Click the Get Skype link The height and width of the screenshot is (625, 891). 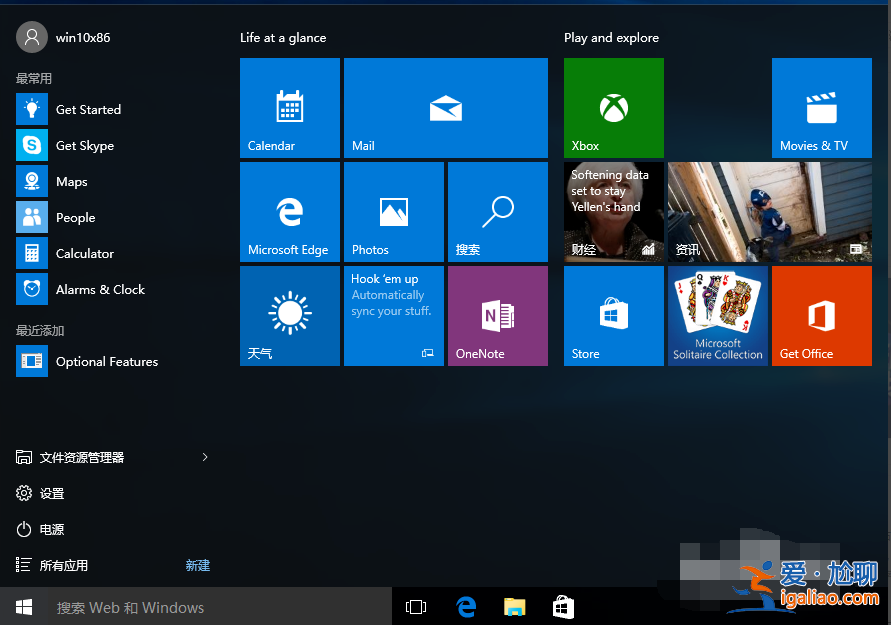point(85,145)
